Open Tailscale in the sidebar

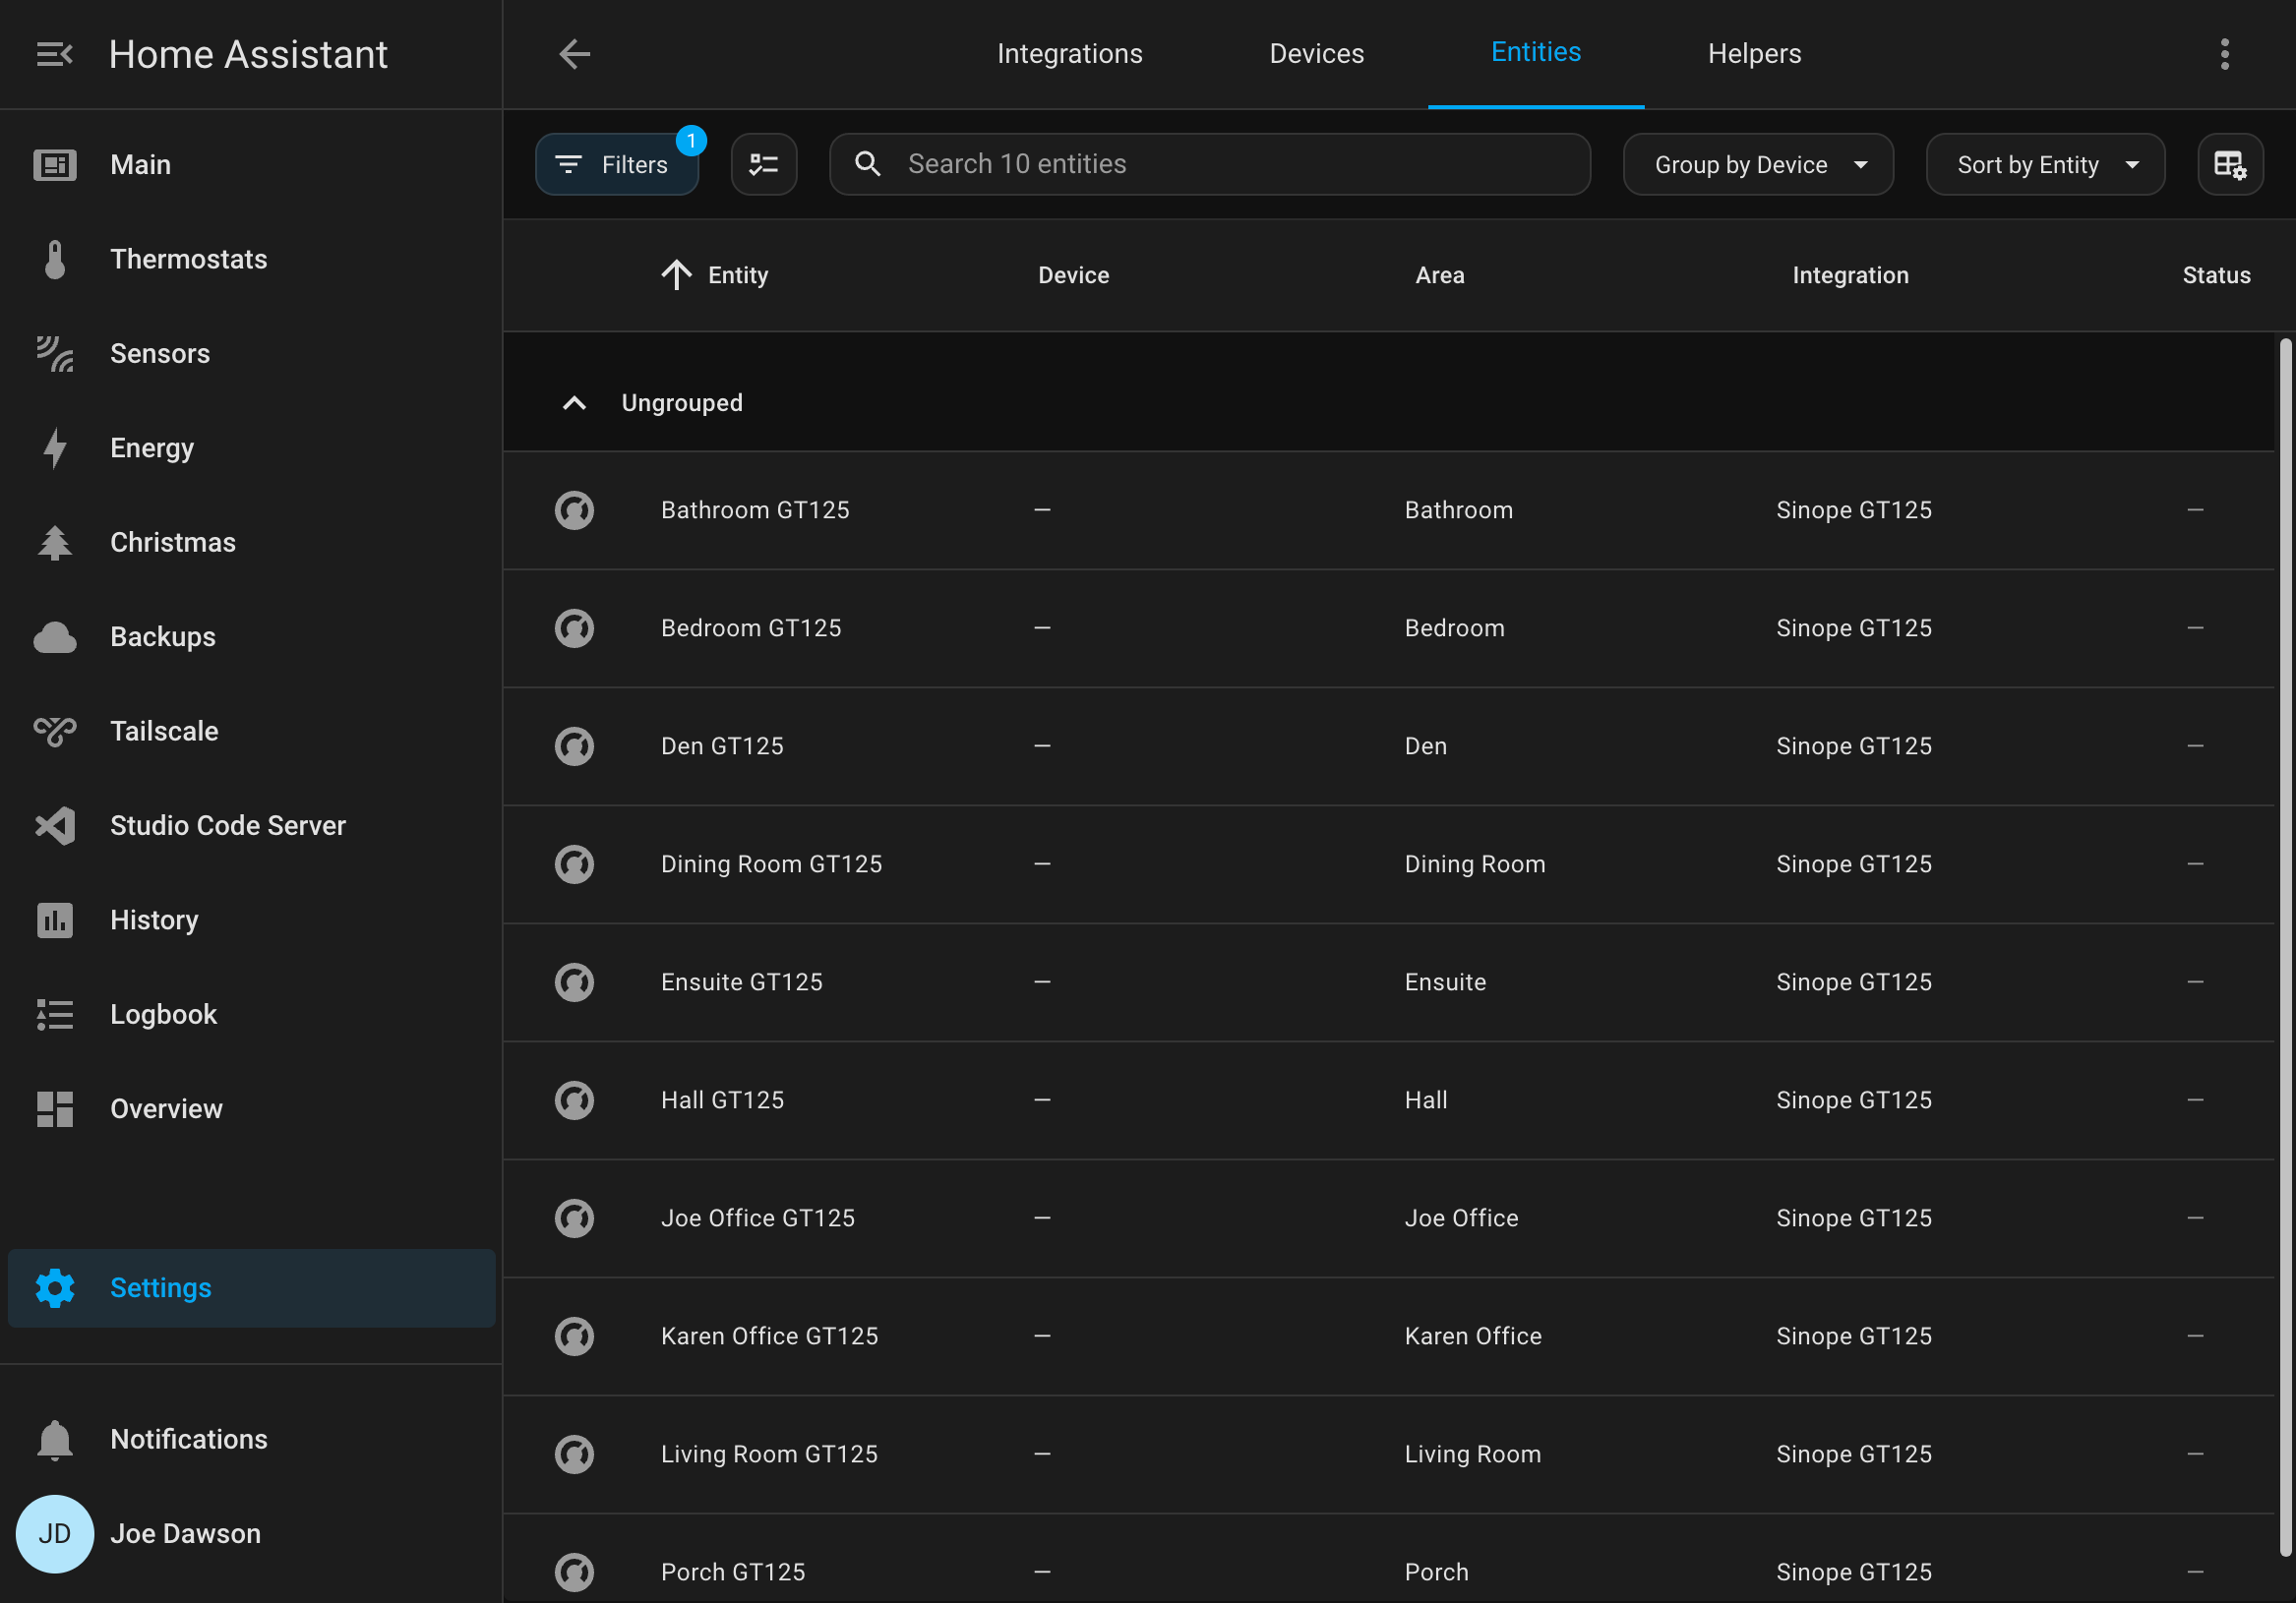click(251, 731)
